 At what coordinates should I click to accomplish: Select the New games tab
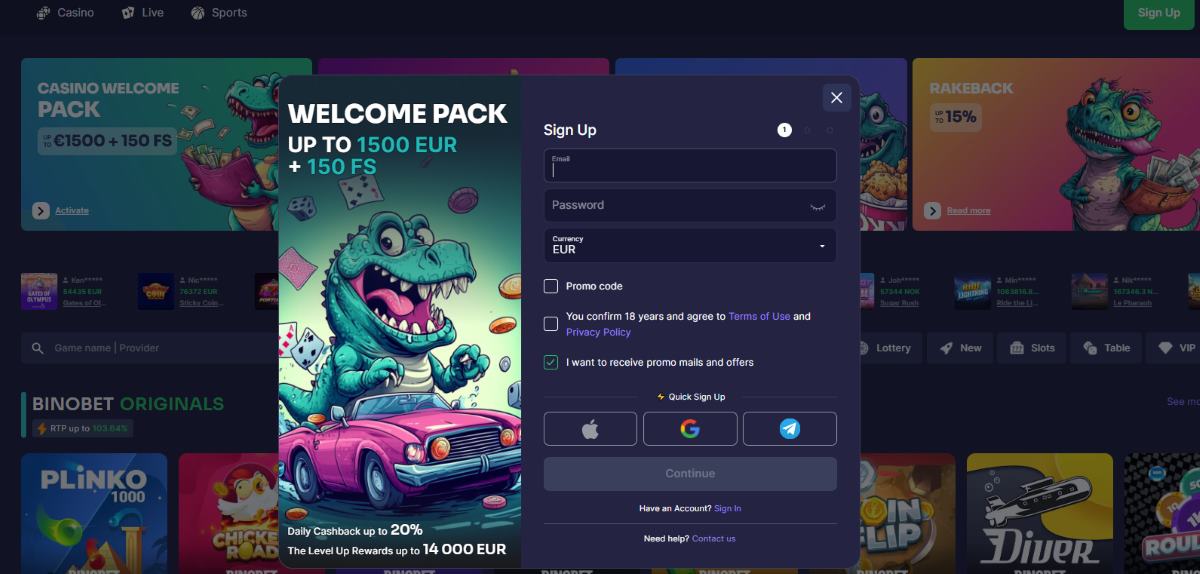[x=961, y=348]
